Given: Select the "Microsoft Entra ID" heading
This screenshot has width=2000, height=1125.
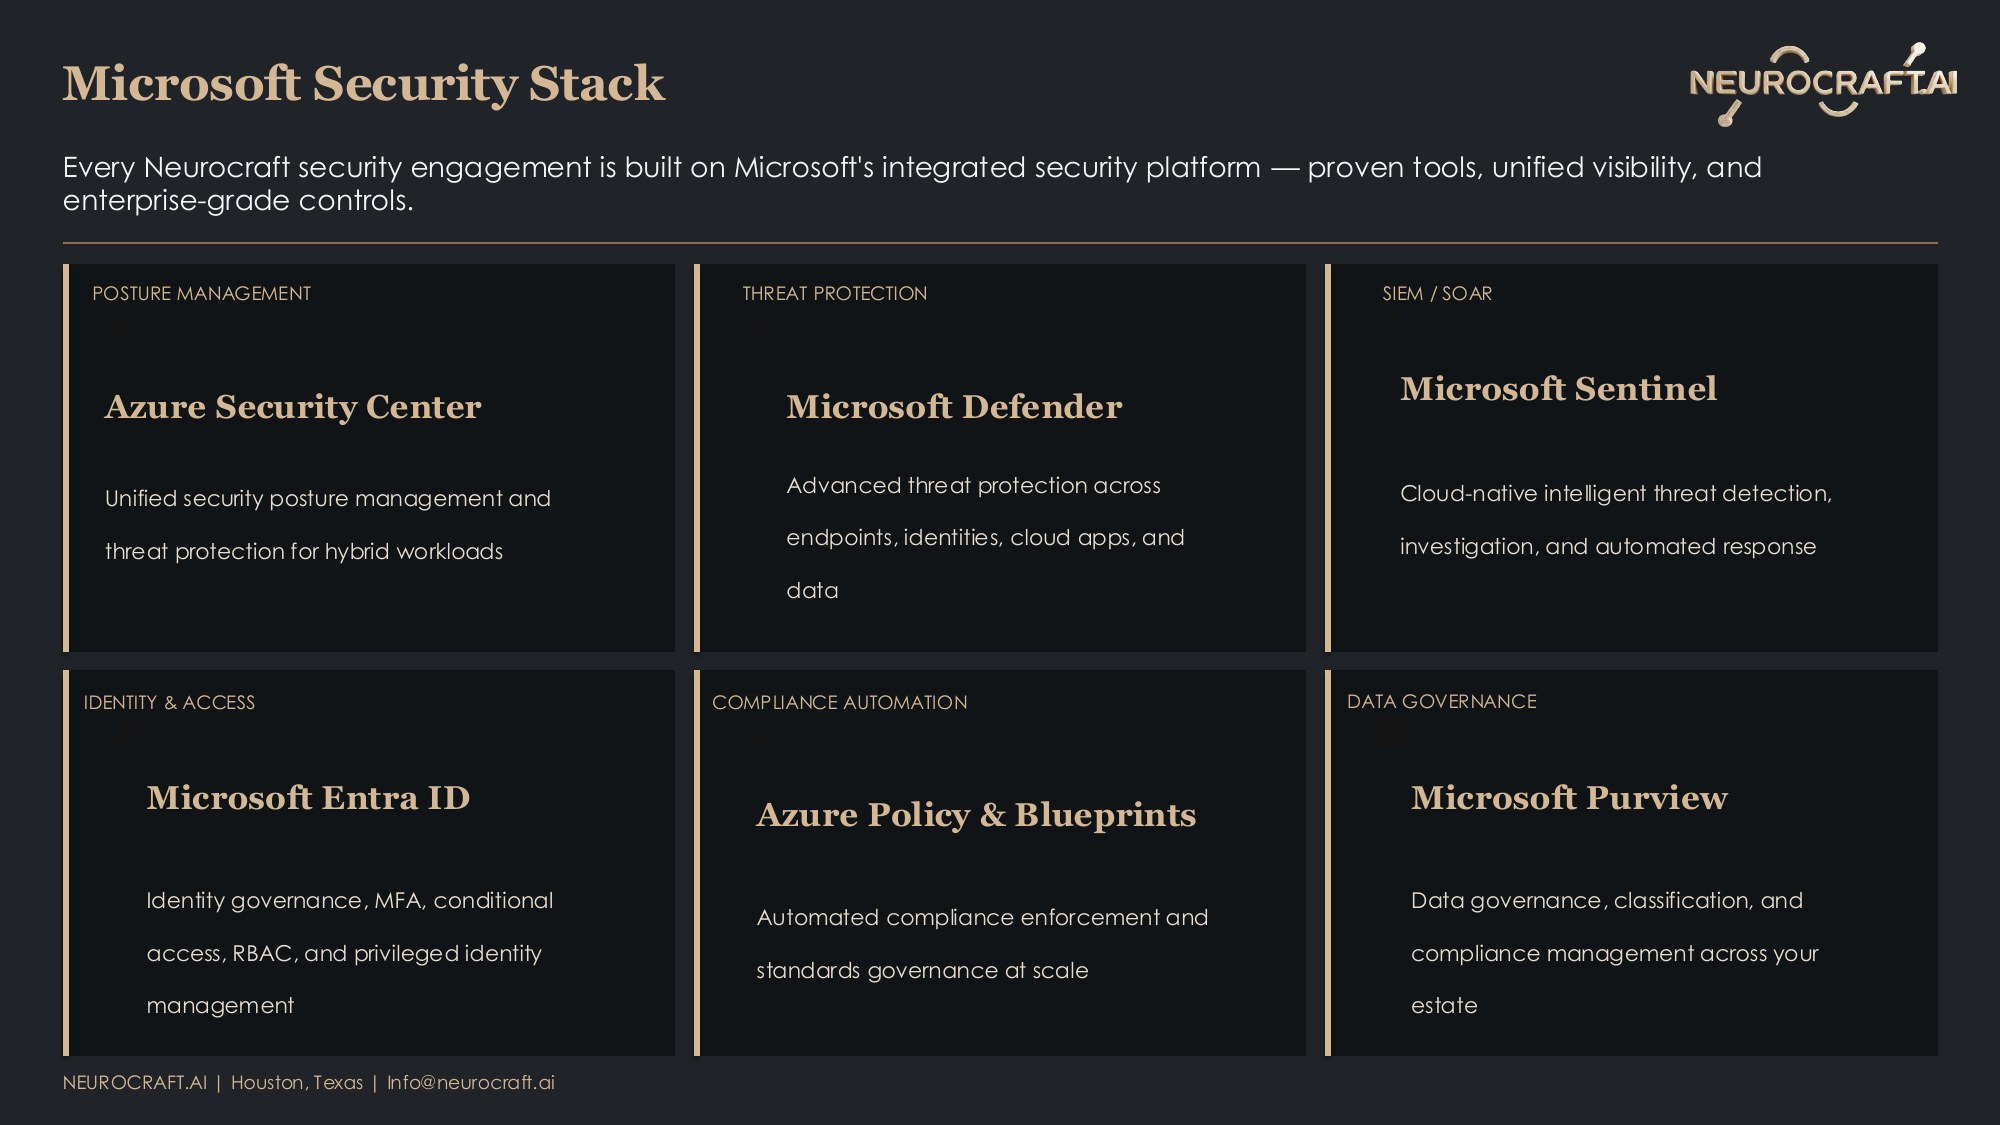Looking at the screenshot, I should pyautogui.click(x=308, y=798).
